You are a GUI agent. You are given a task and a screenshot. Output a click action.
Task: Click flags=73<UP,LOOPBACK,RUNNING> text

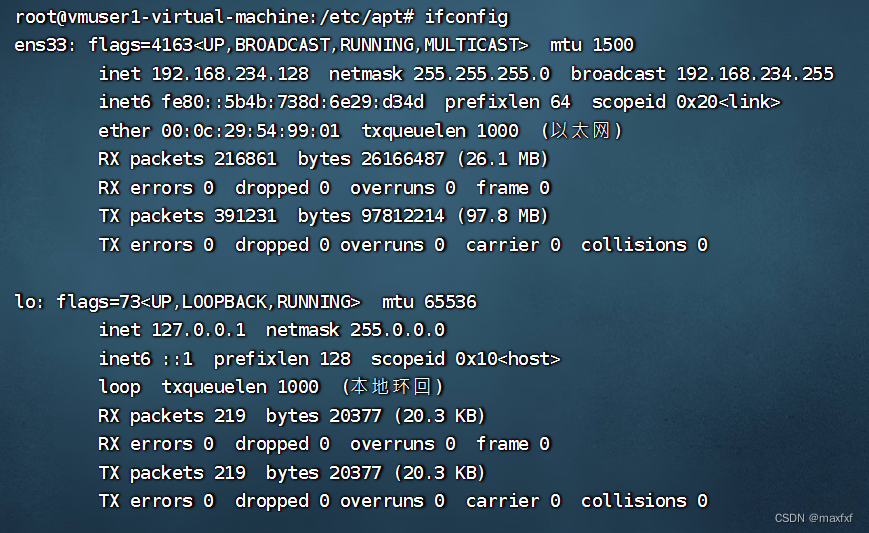pos(208,302)
